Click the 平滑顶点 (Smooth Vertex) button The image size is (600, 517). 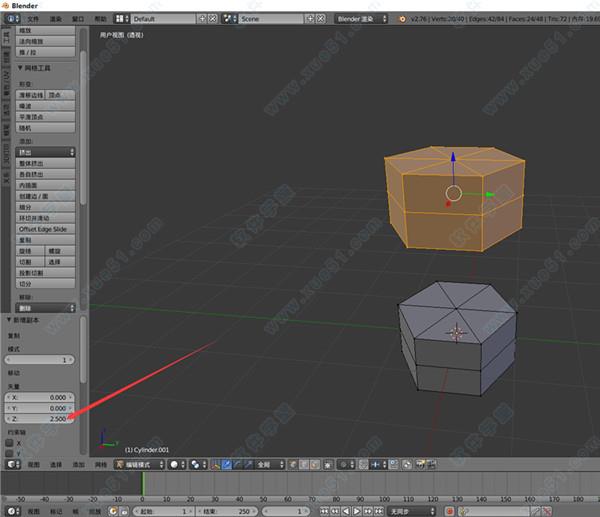point(45,117)
